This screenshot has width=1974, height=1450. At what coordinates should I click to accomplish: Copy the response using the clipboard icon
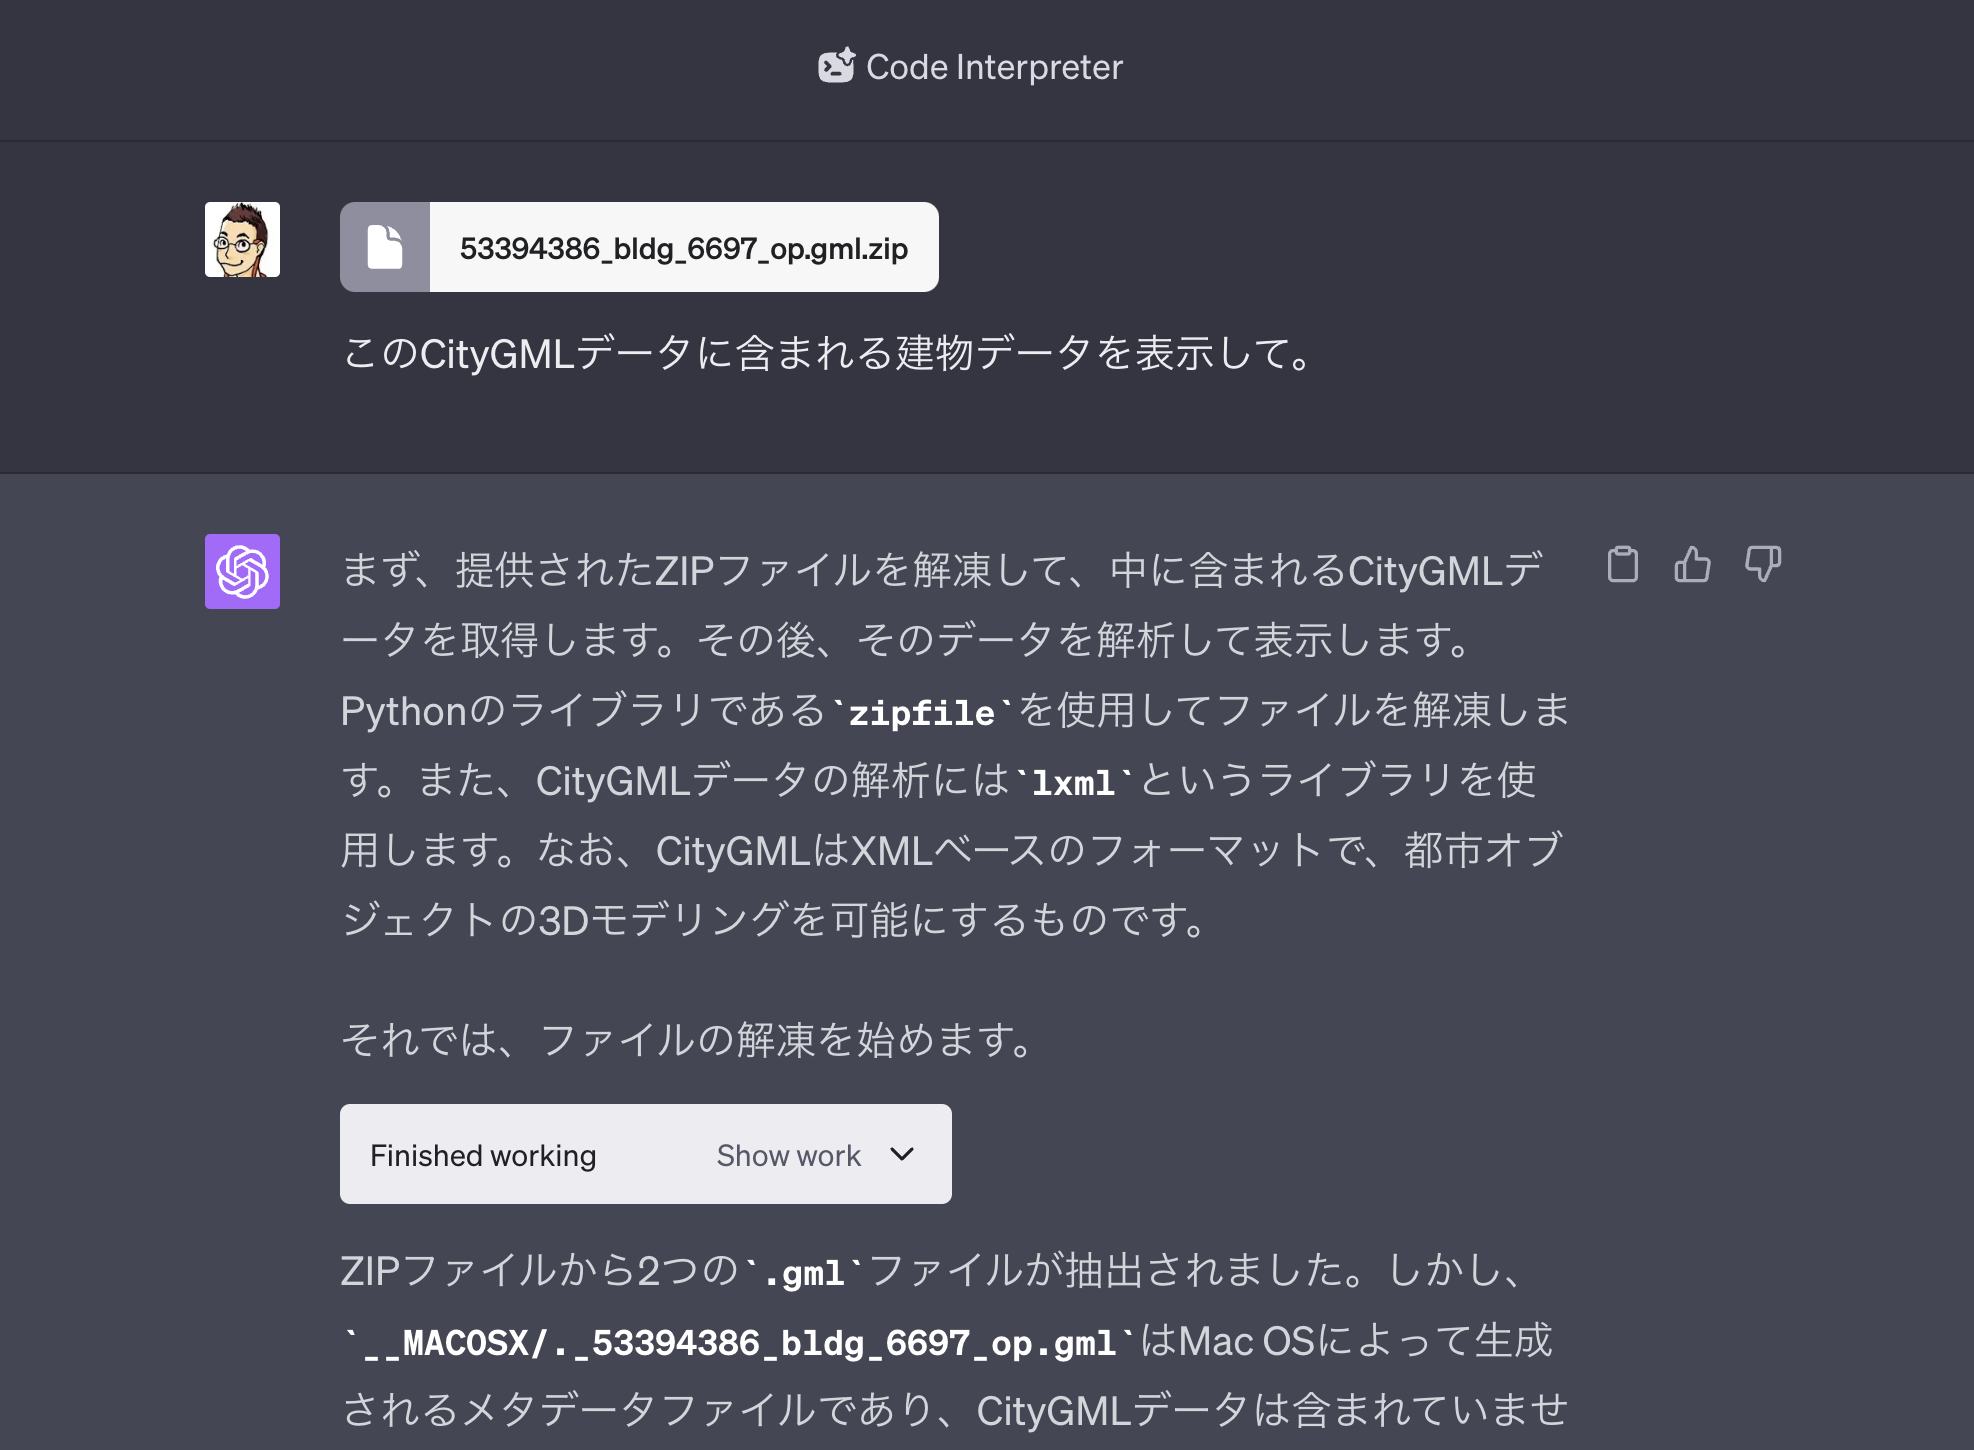point(1623,565)
